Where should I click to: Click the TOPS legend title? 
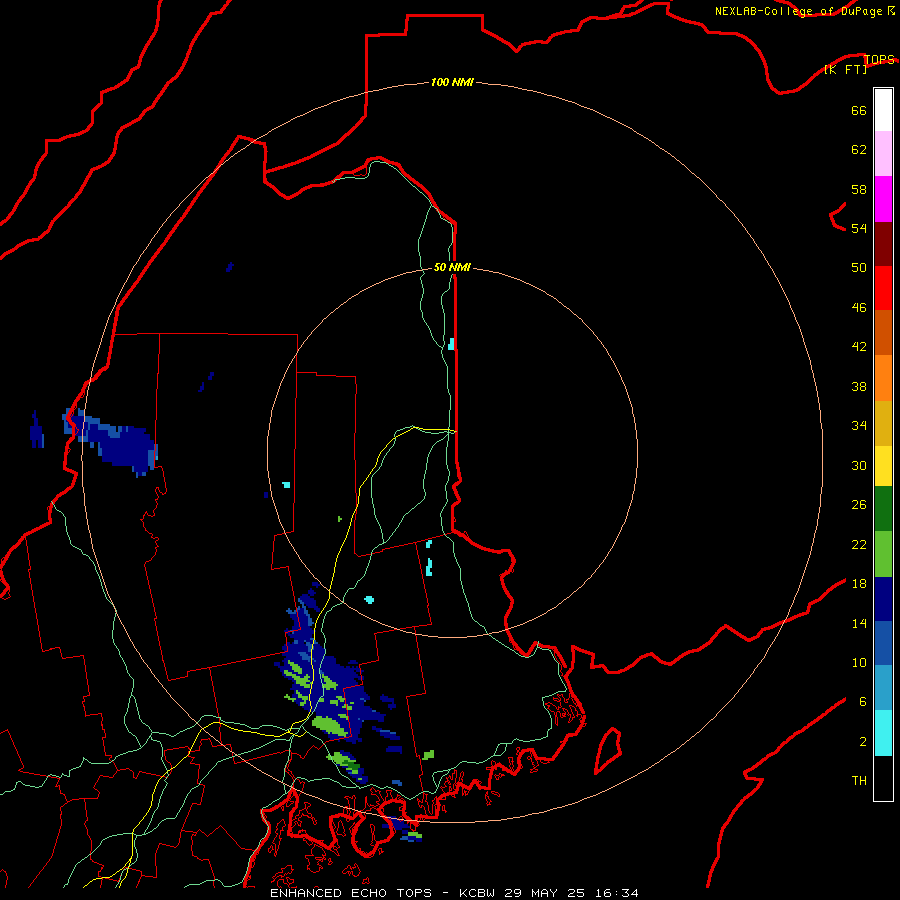pyautogui.click(x=879, y=59)
